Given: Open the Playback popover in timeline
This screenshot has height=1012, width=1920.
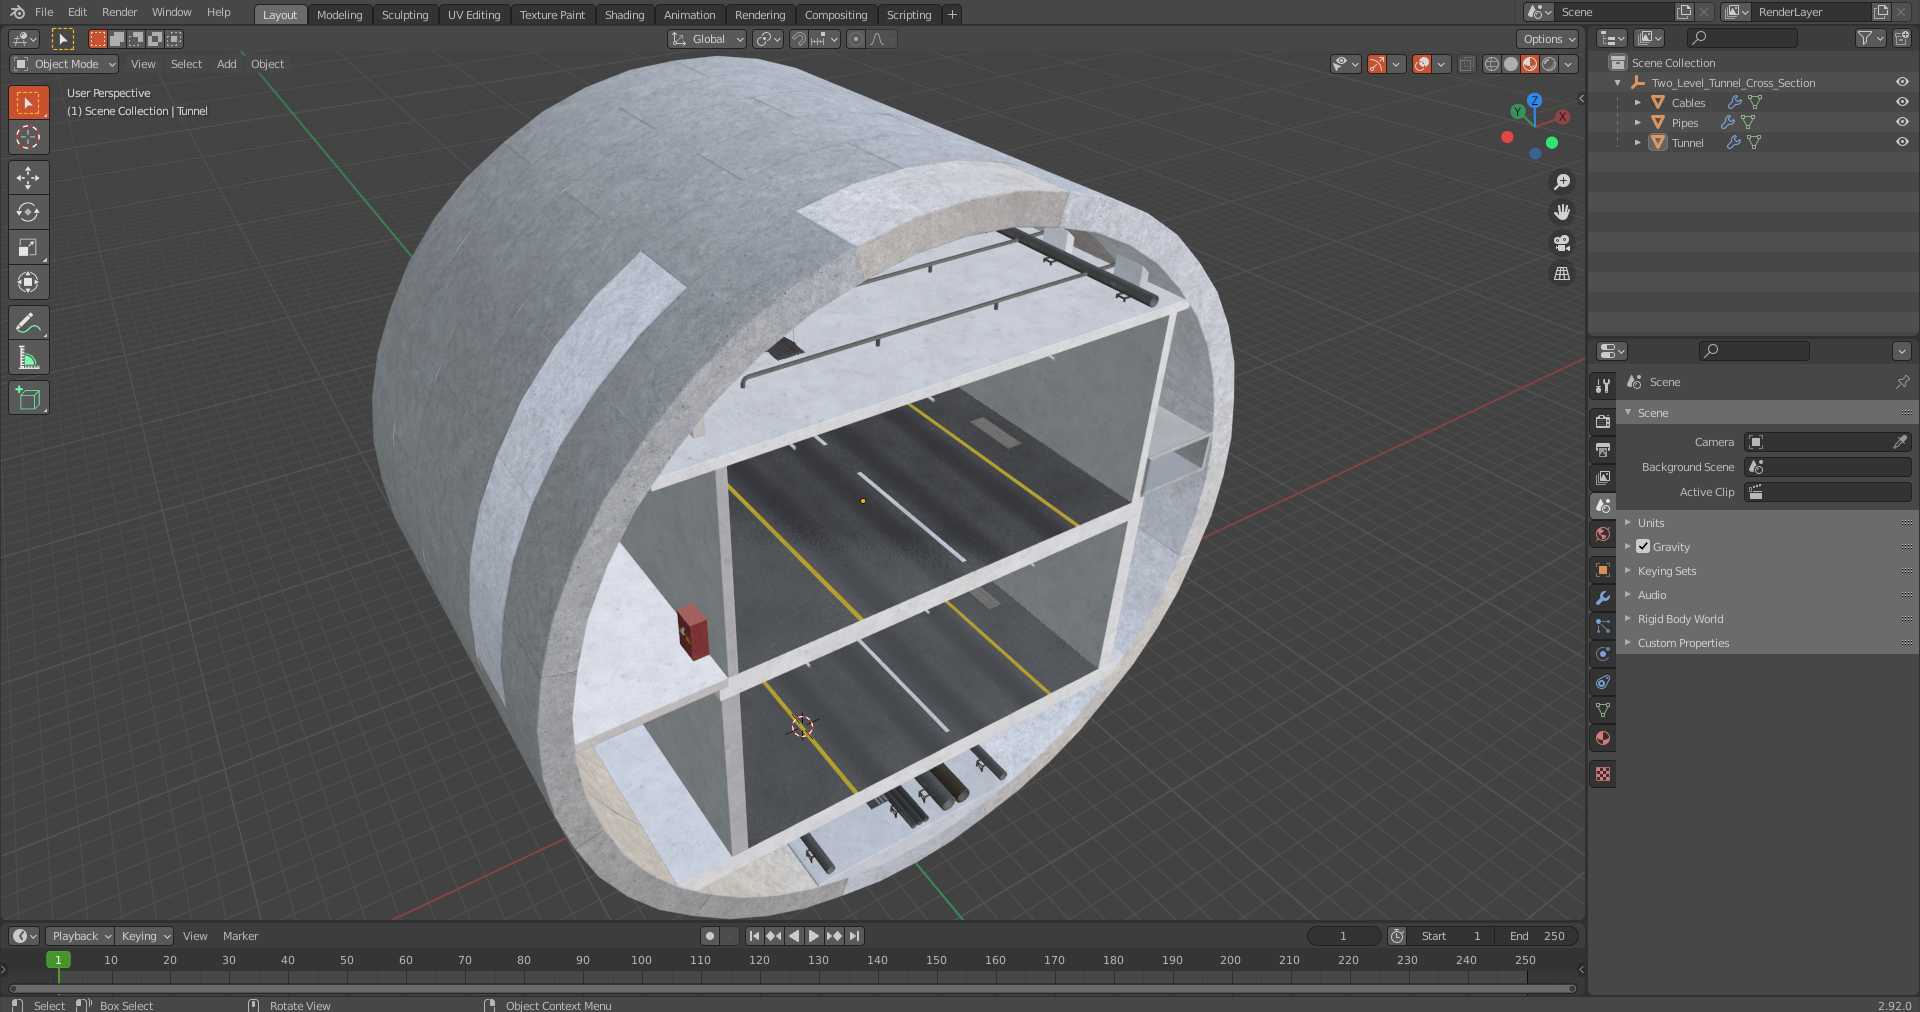Looking at the screenshot, I should pyautogui.click(x=80, y=936).
